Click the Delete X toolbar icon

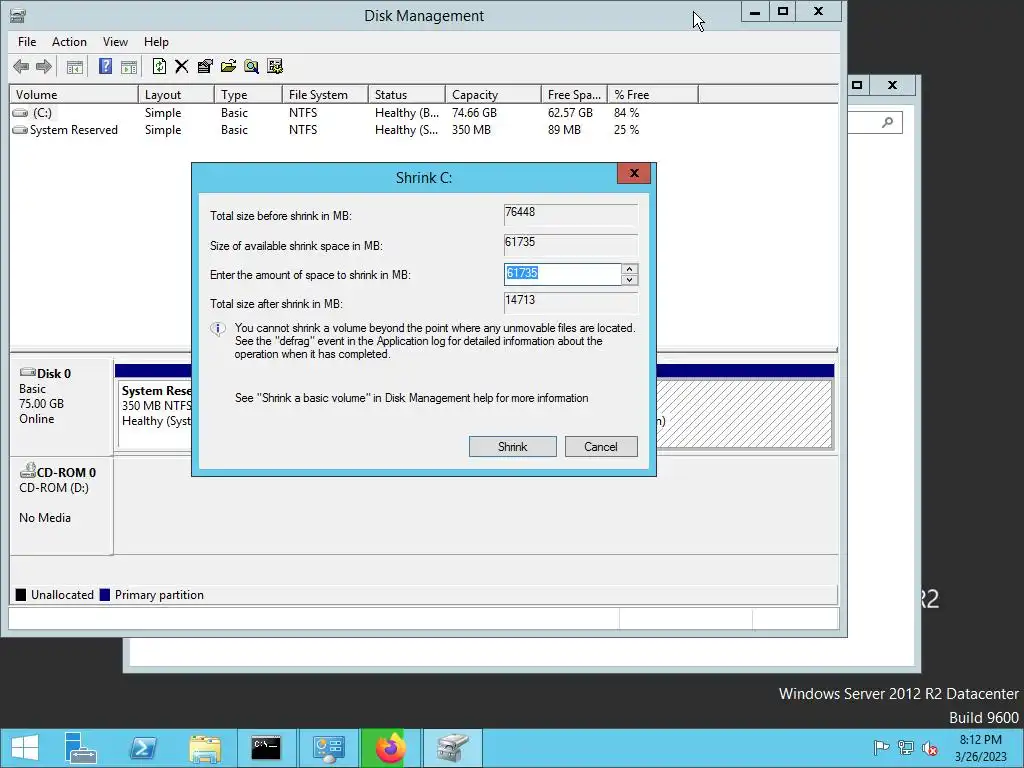click(182, 66)
